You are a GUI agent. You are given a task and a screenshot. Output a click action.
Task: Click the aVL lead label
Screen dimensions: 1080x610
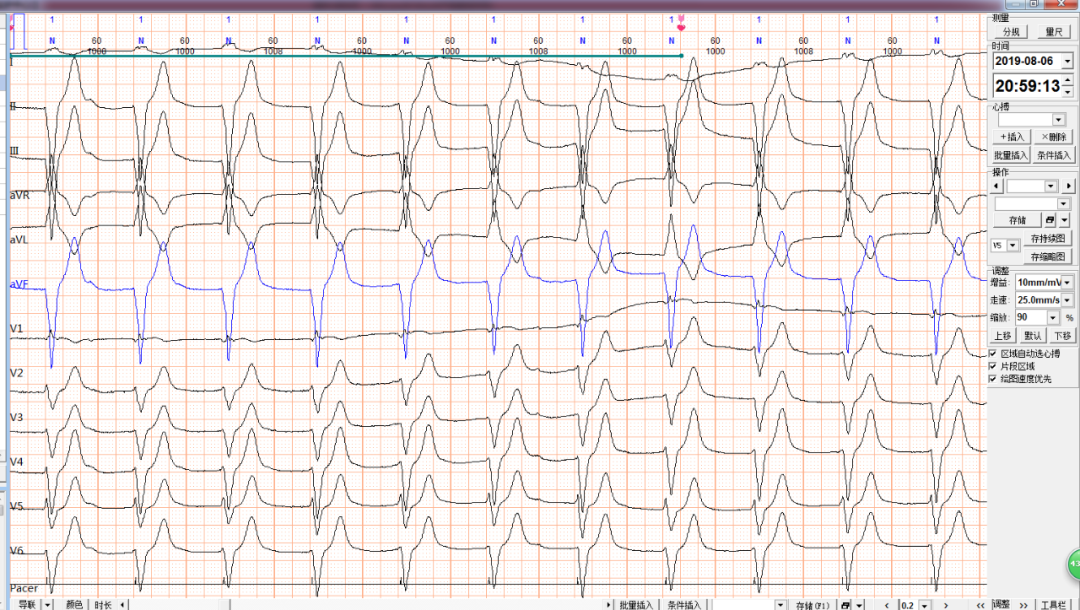[x=19, y=240]
